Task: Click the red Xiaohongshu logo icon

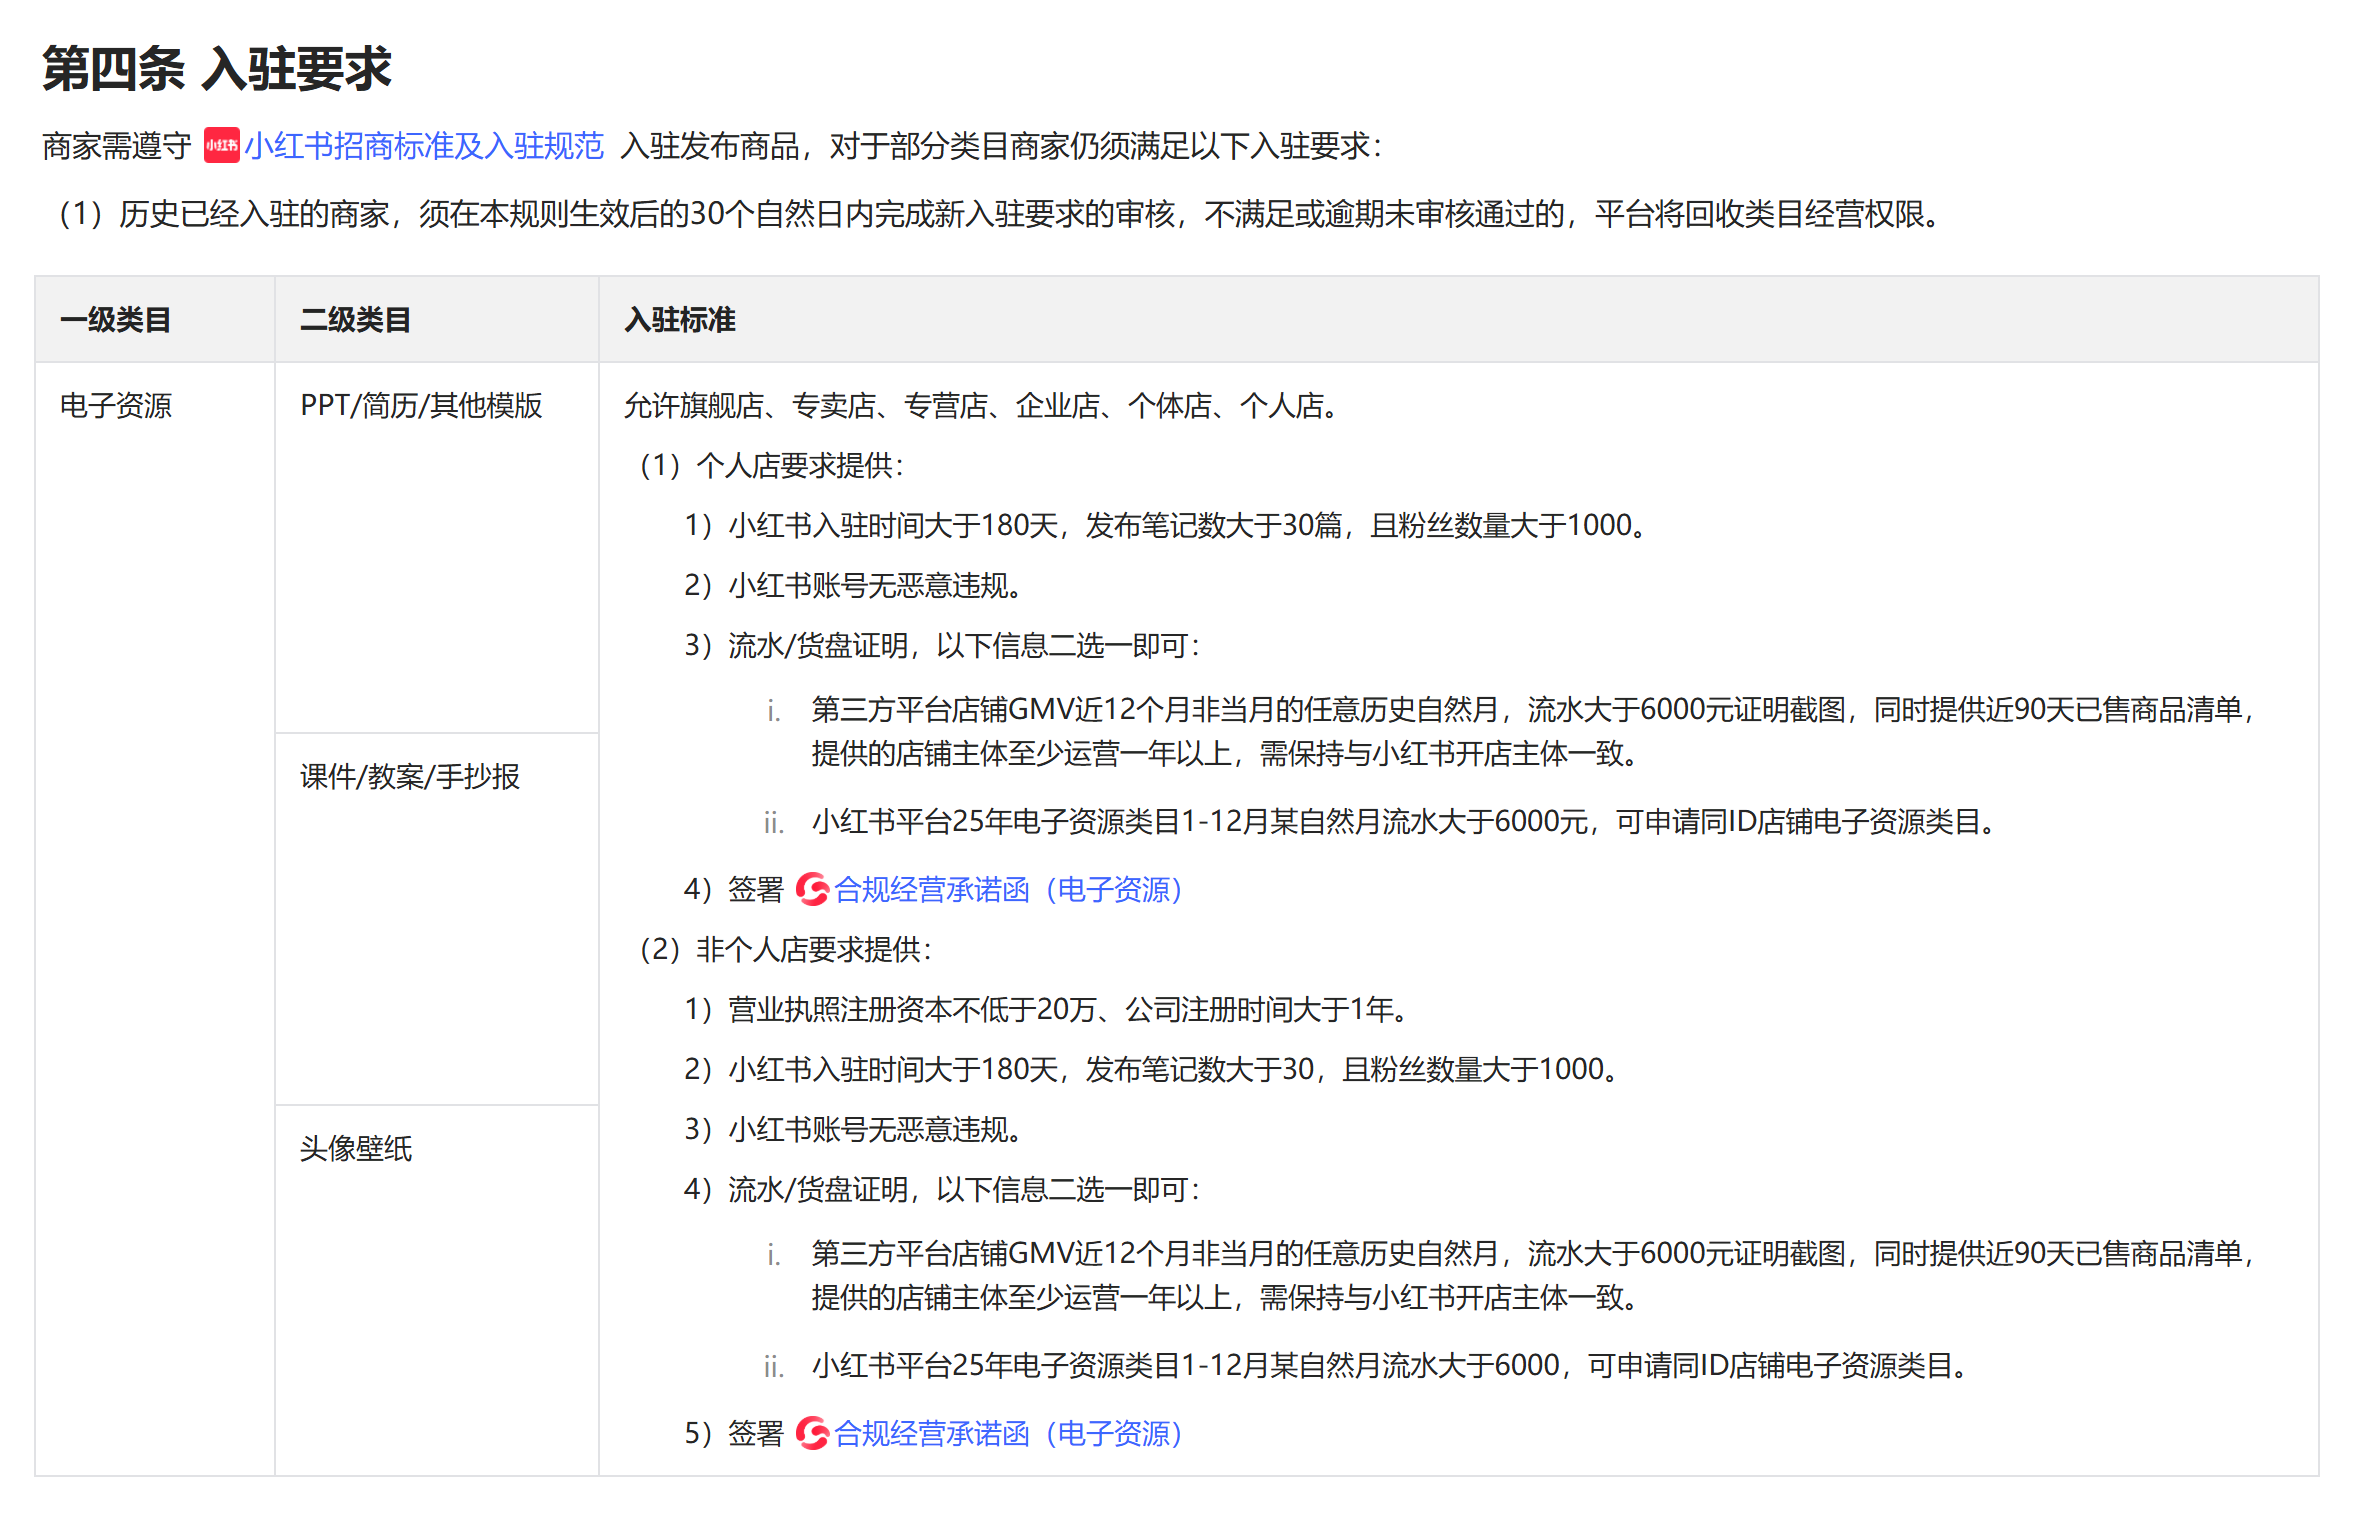Action: coord(221,146)
